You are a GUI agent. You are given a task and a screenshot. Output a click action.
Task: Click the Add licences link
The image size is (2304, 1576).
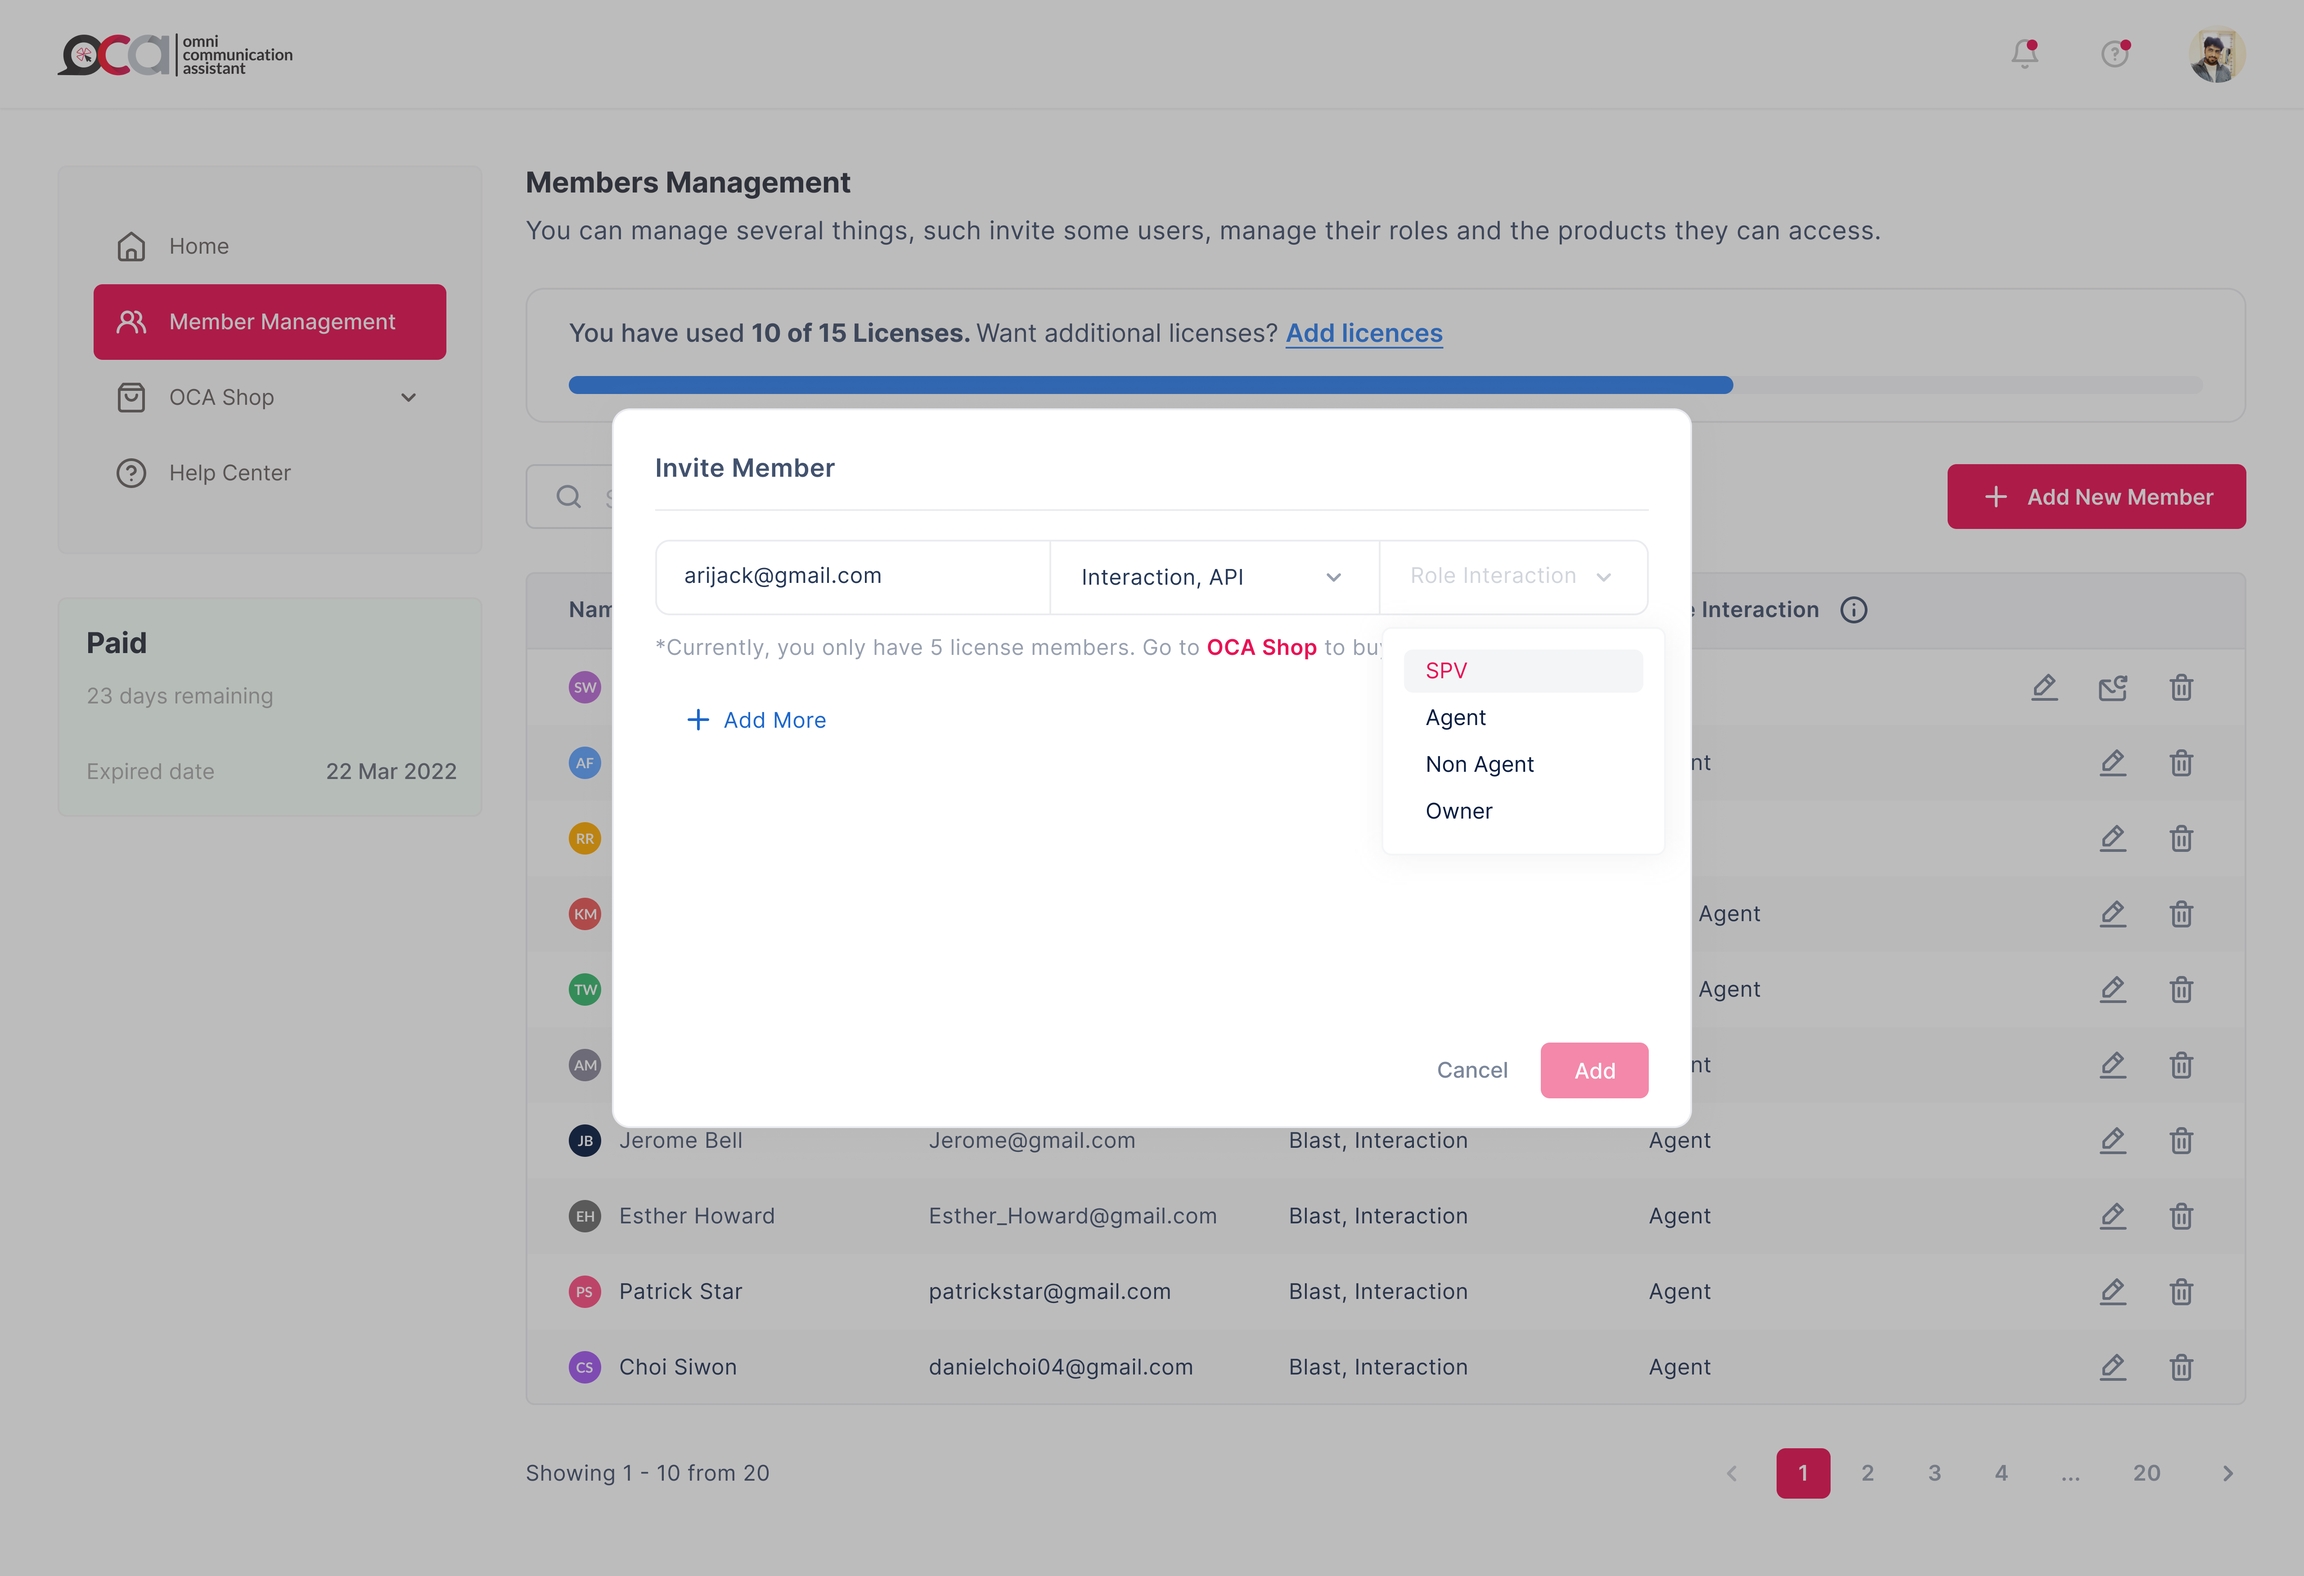(1363, 333)
